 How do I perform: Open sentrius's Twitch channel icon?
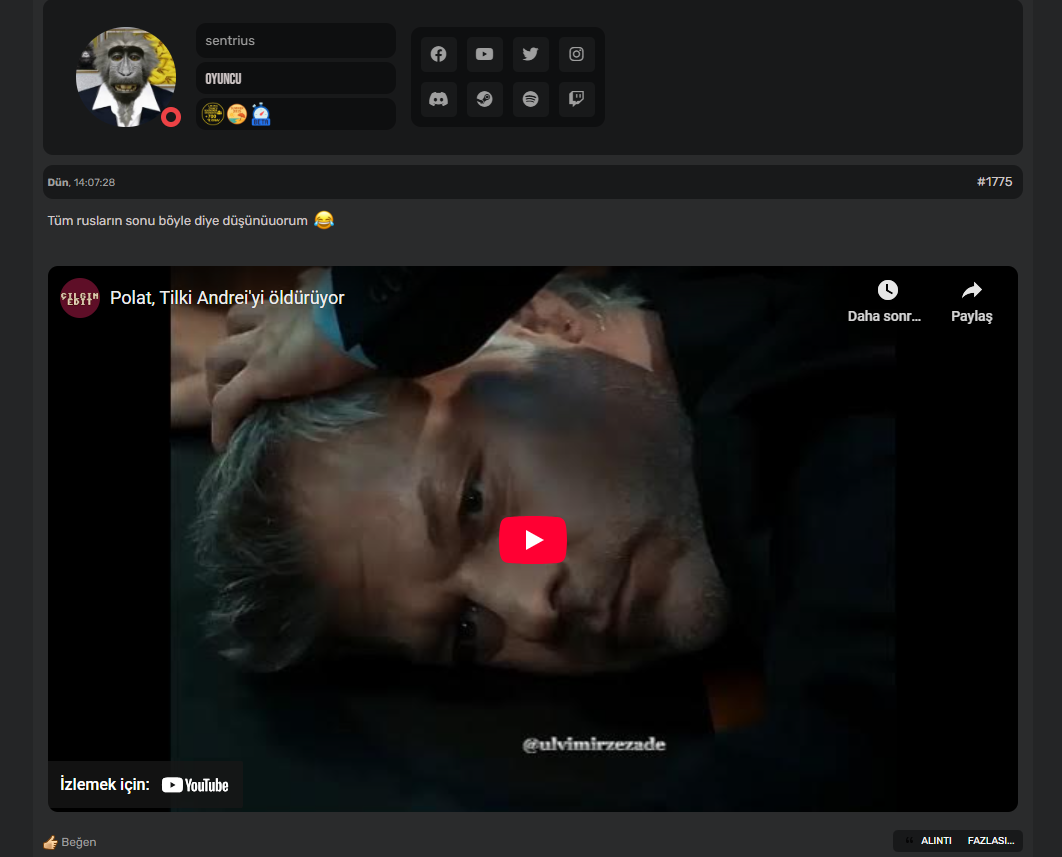576,100
